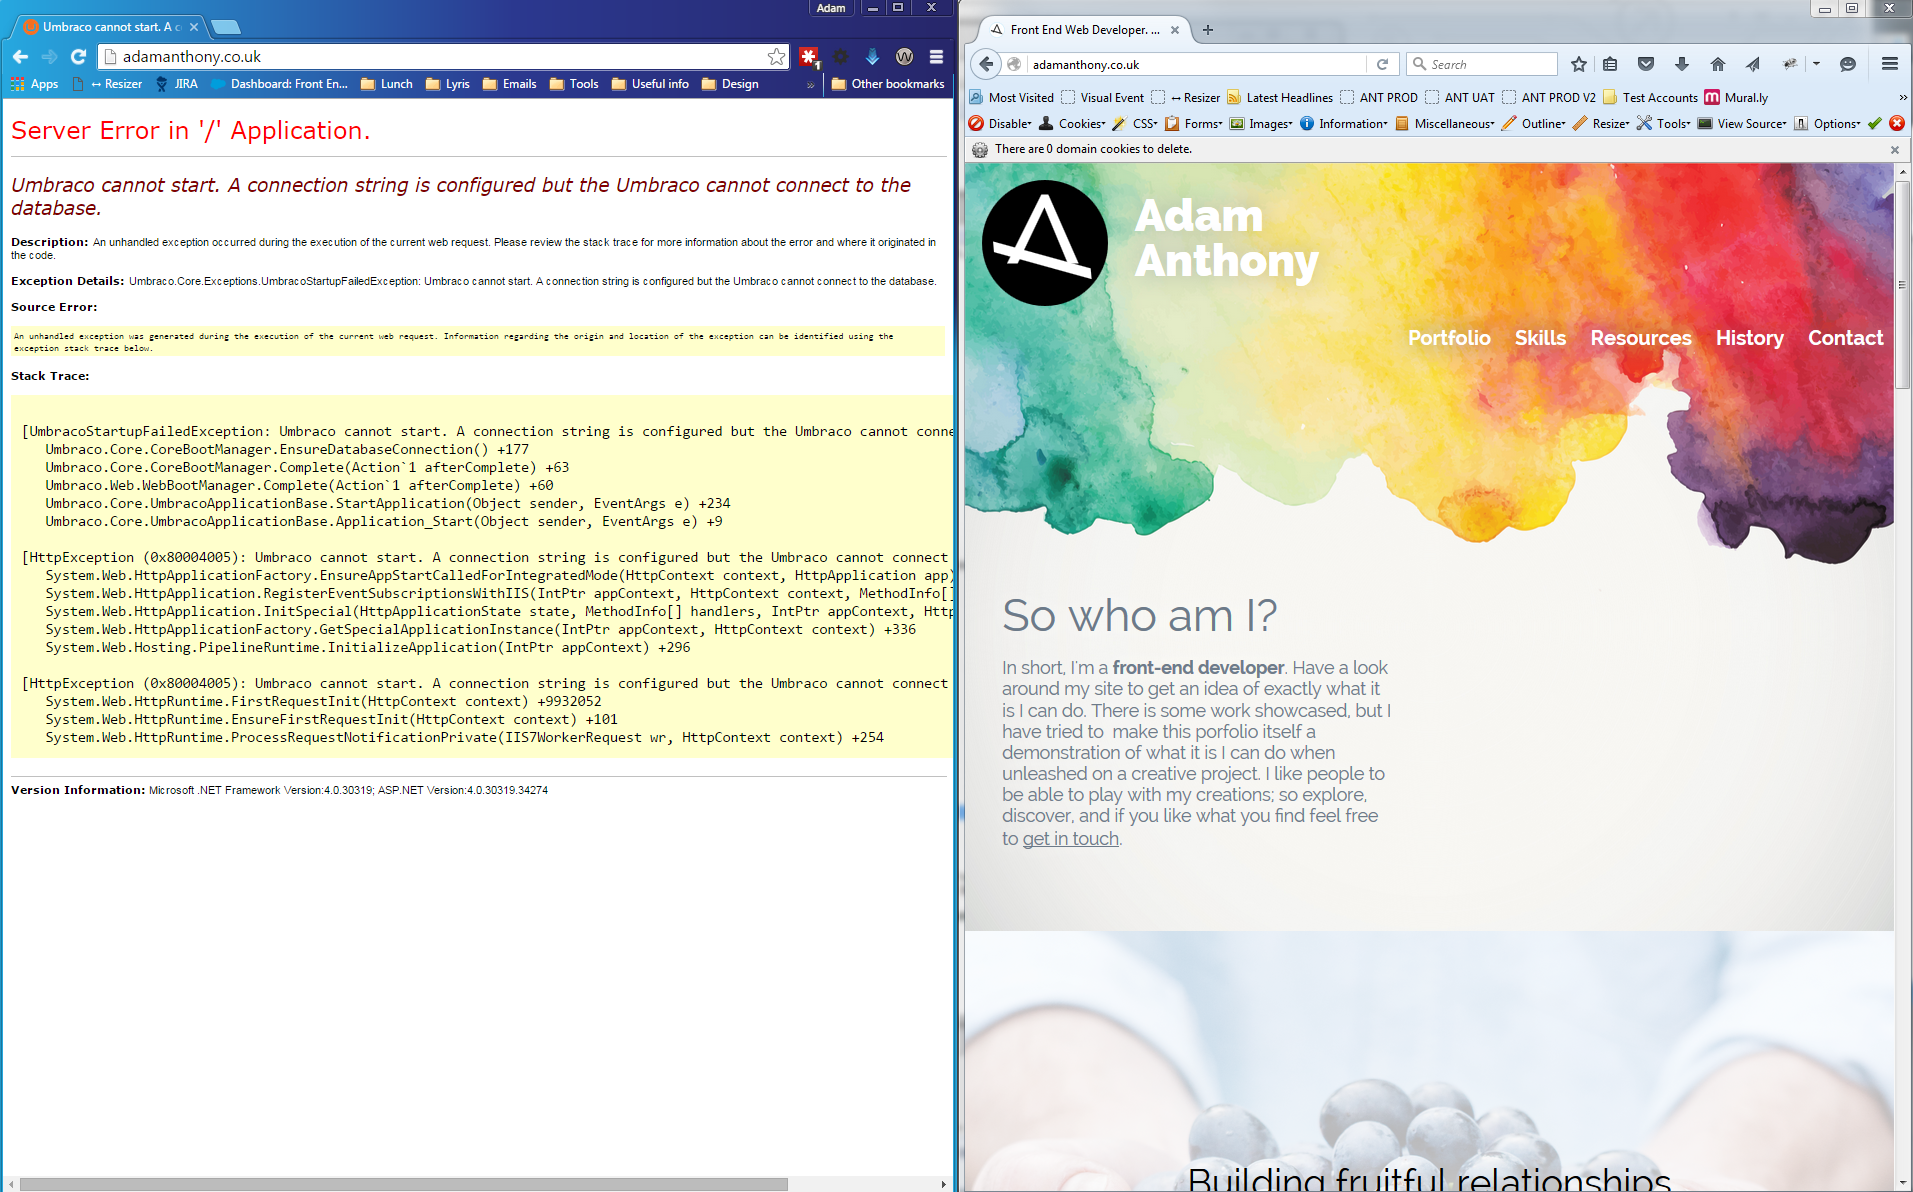Open the Most Visited bookmark in Firefox
Image resolution: width=1913 pixels, height=1192 pixels.
(1012, 97)
